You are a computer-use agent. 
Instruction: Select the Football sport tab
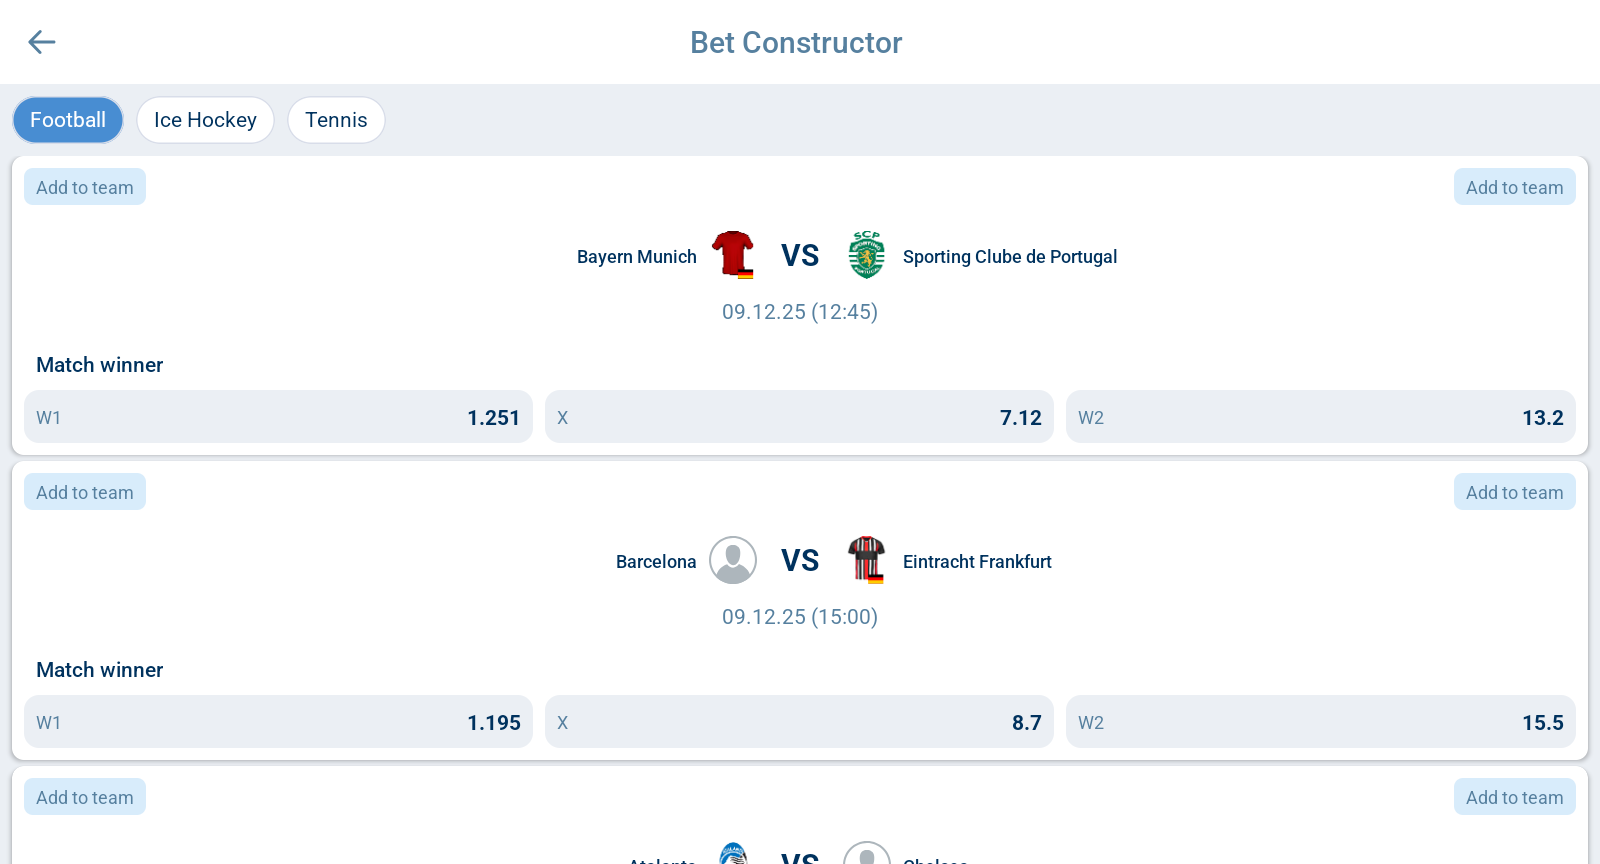tap(68, 120)
